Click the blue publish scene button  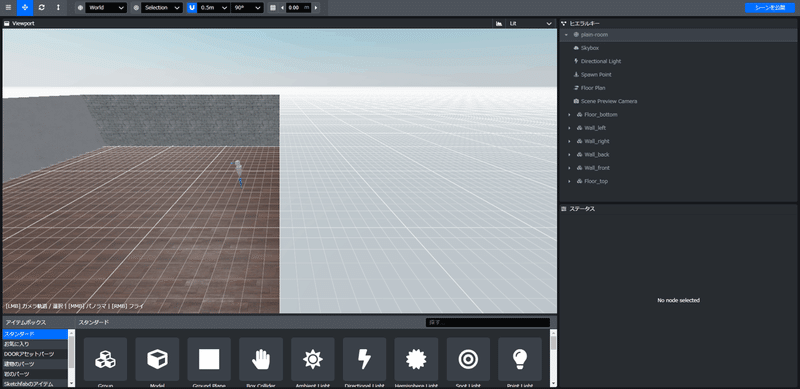pyautogui.click(x=770, y=8)
